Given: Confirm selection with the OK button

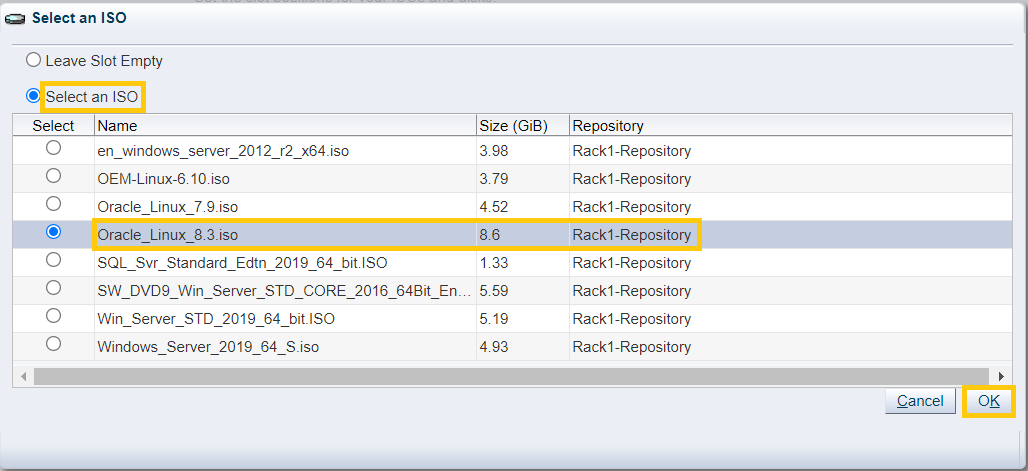Looking at the screenshot, I should 989,401.
